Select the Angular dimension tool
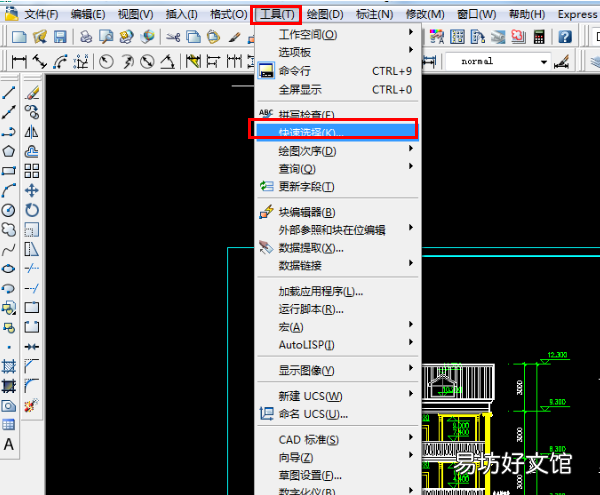The width and height of the screenshot is (600, 495). 167,61
